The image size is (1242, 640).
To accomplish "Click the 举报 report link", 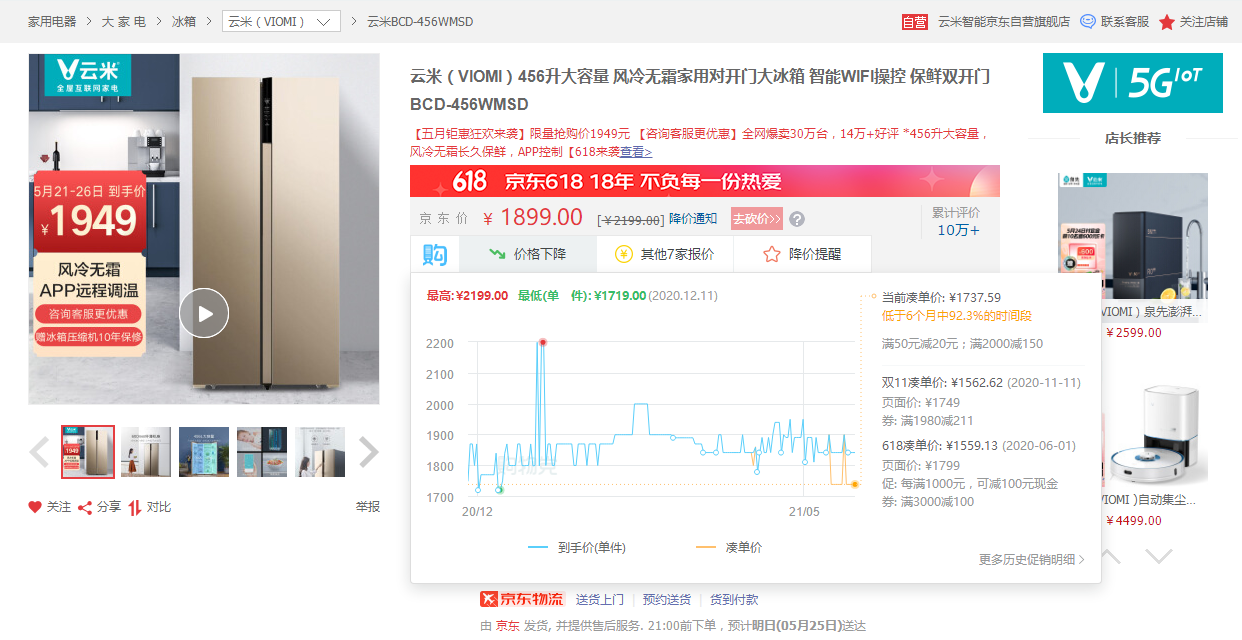I will point(368,507).
